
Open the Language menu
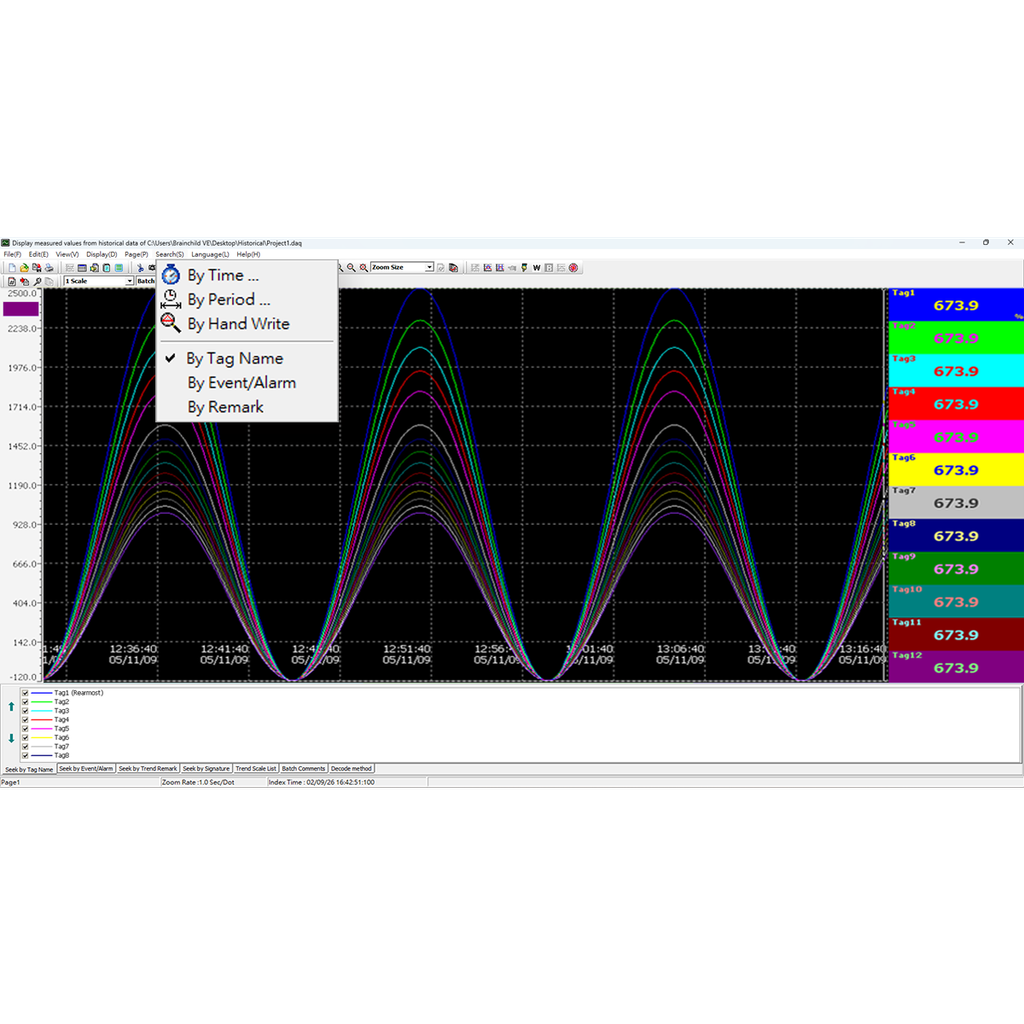click(209, 253)
